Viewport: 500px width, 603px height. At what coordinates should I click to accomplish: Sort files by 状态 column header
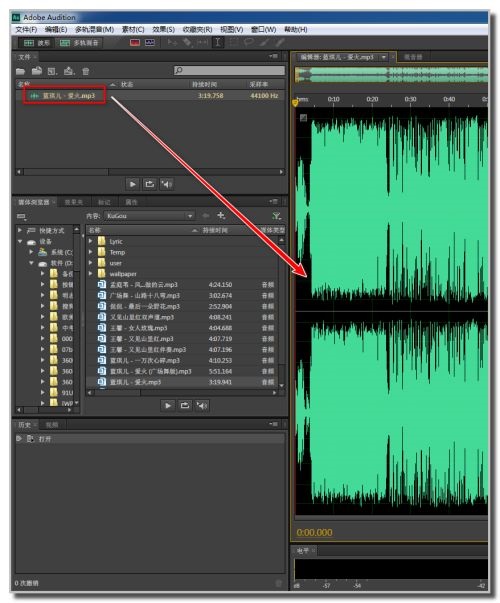[127, 84]
